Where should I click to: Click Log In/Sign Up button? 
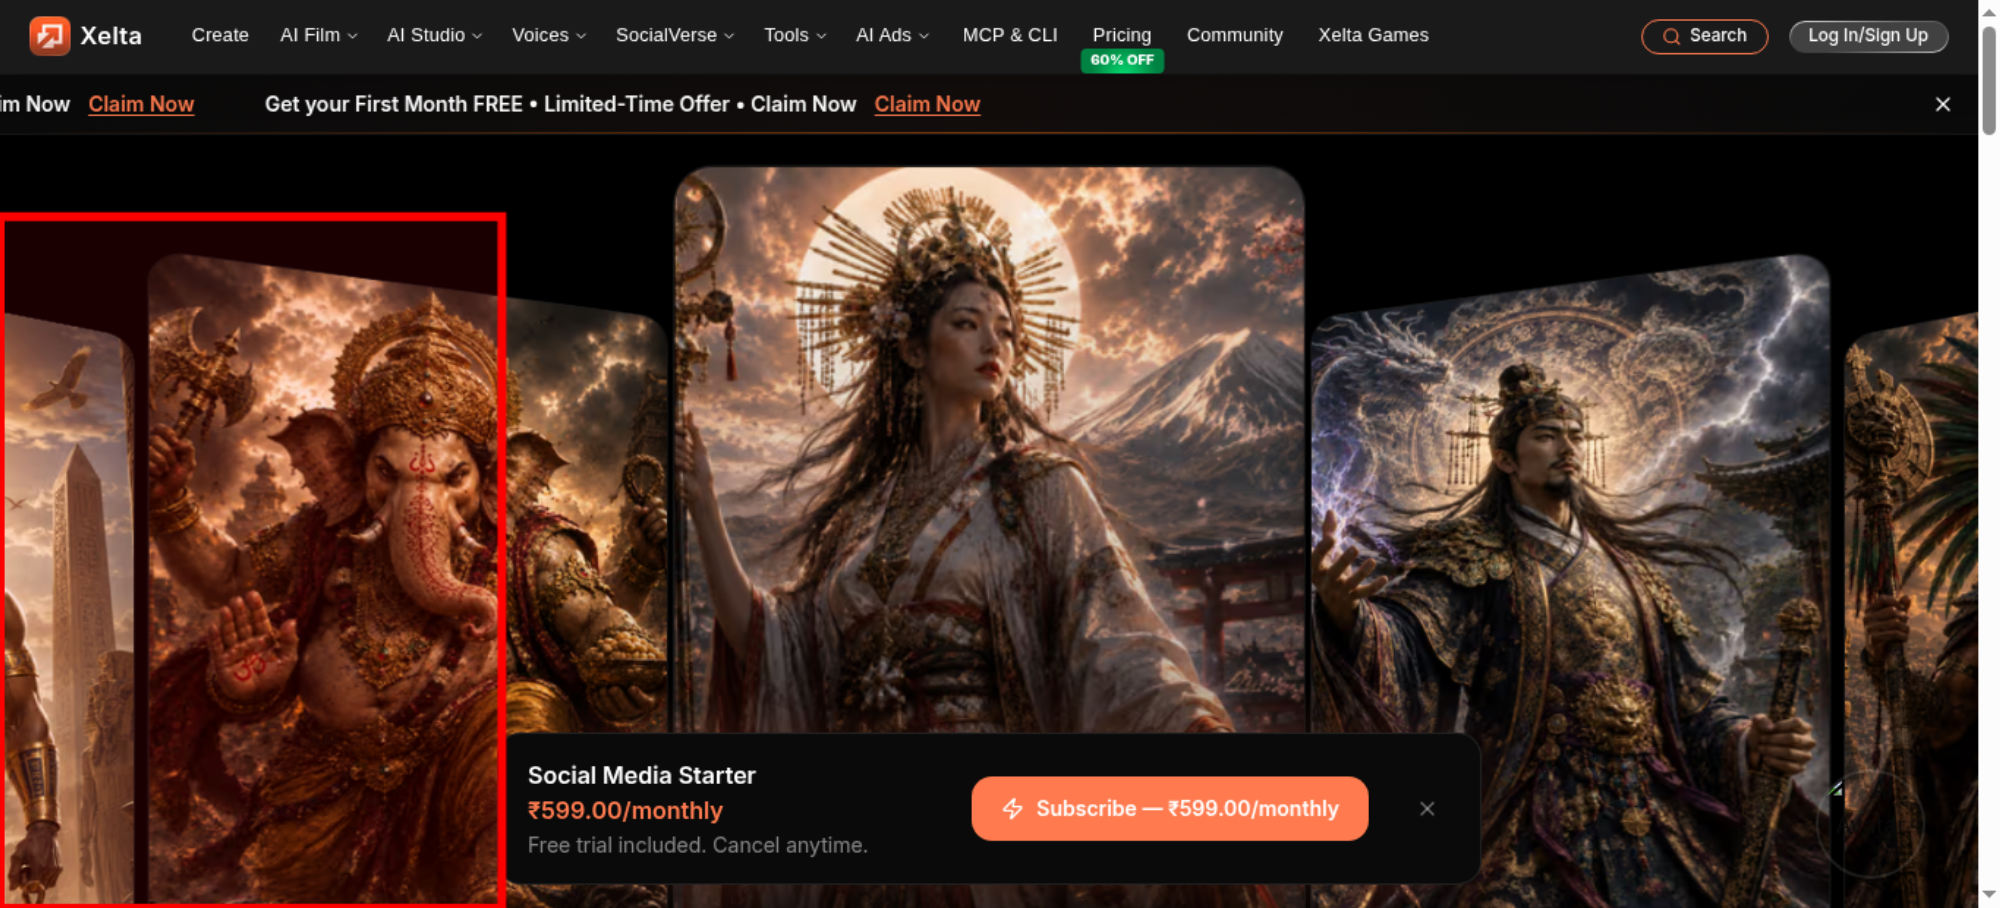tap(1868, 36)
